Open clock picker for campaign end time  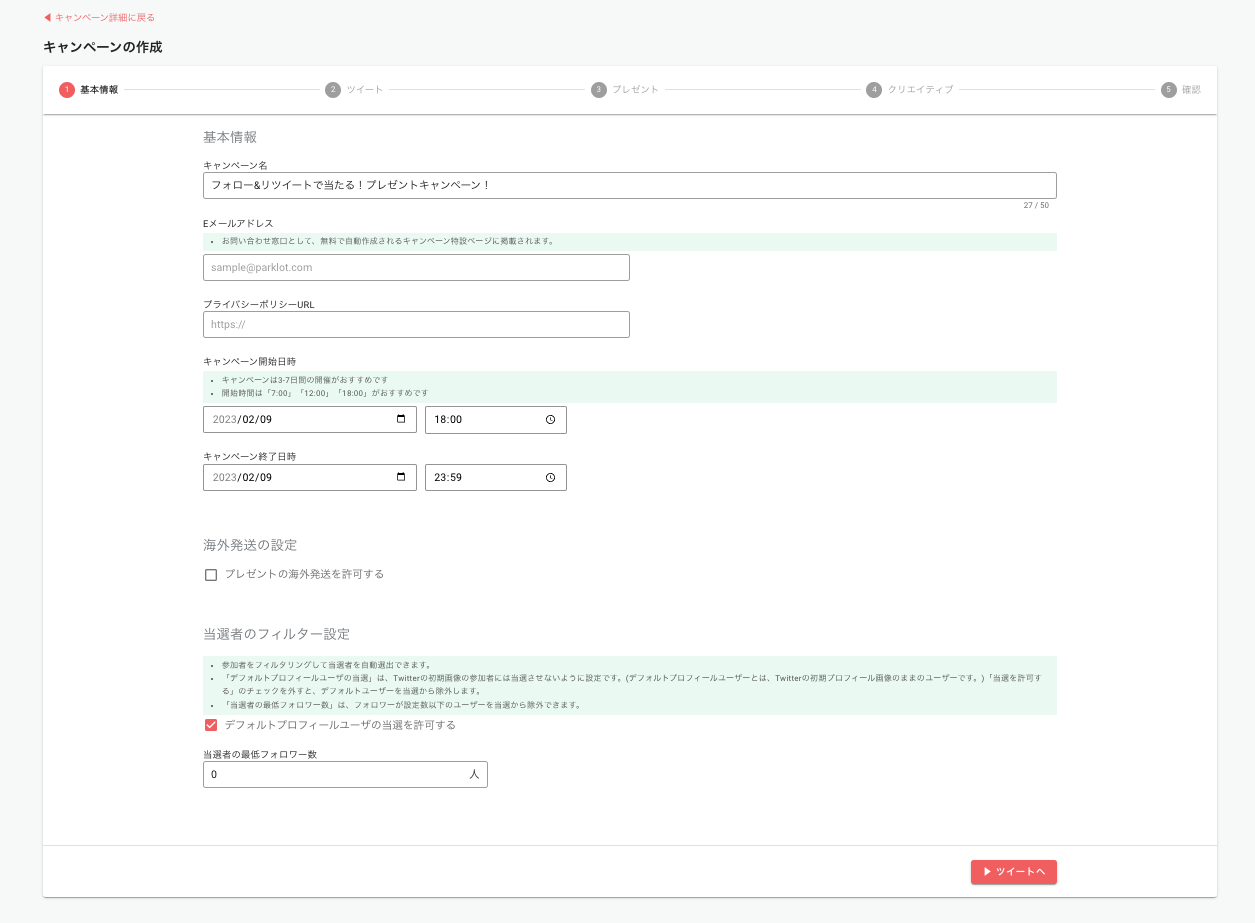point(550,478)
